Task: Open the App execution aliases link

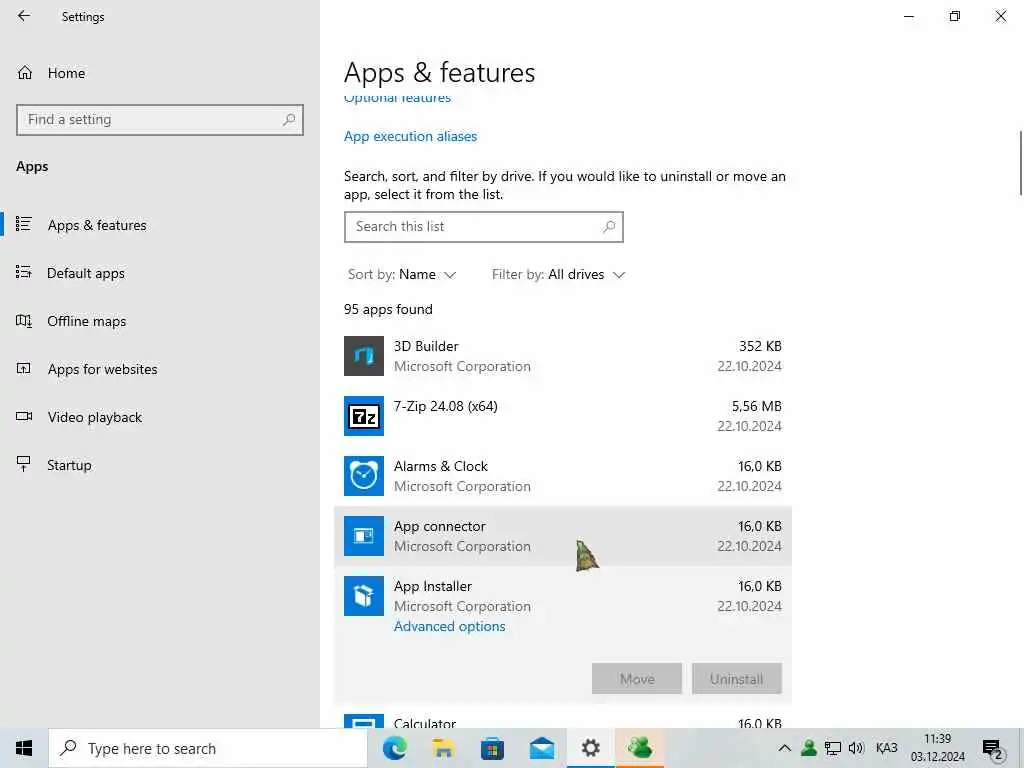Action: (410, 136)
